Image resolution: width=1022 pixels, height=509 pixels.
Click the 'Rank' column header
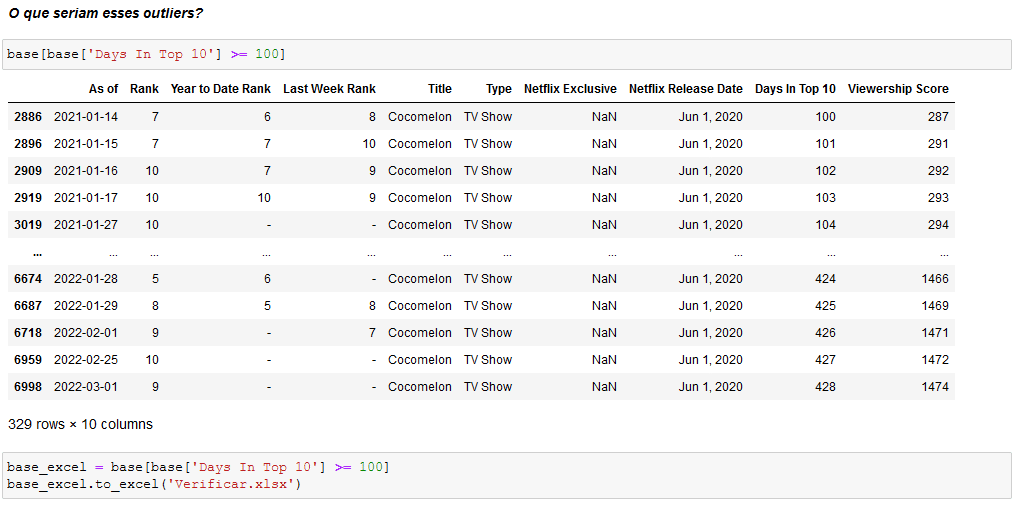144,89
